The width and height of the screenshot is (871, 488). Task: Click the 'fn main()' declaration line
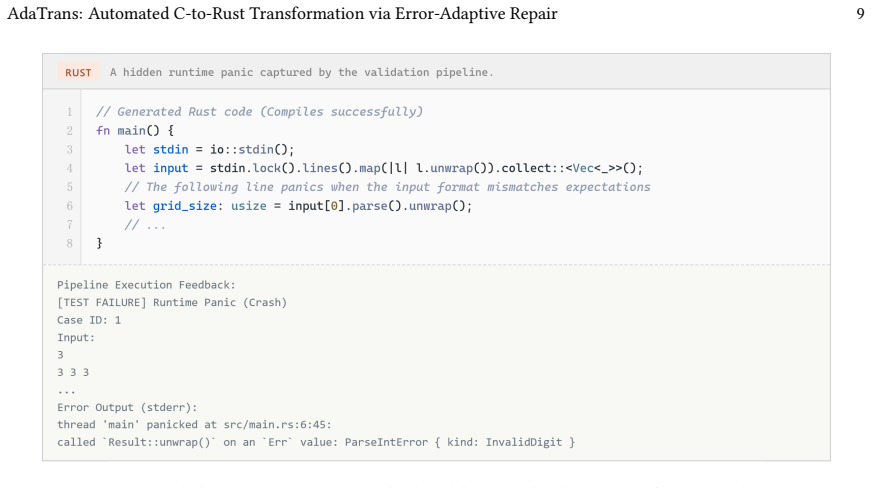pyautogui.click(x=135, y=130)
